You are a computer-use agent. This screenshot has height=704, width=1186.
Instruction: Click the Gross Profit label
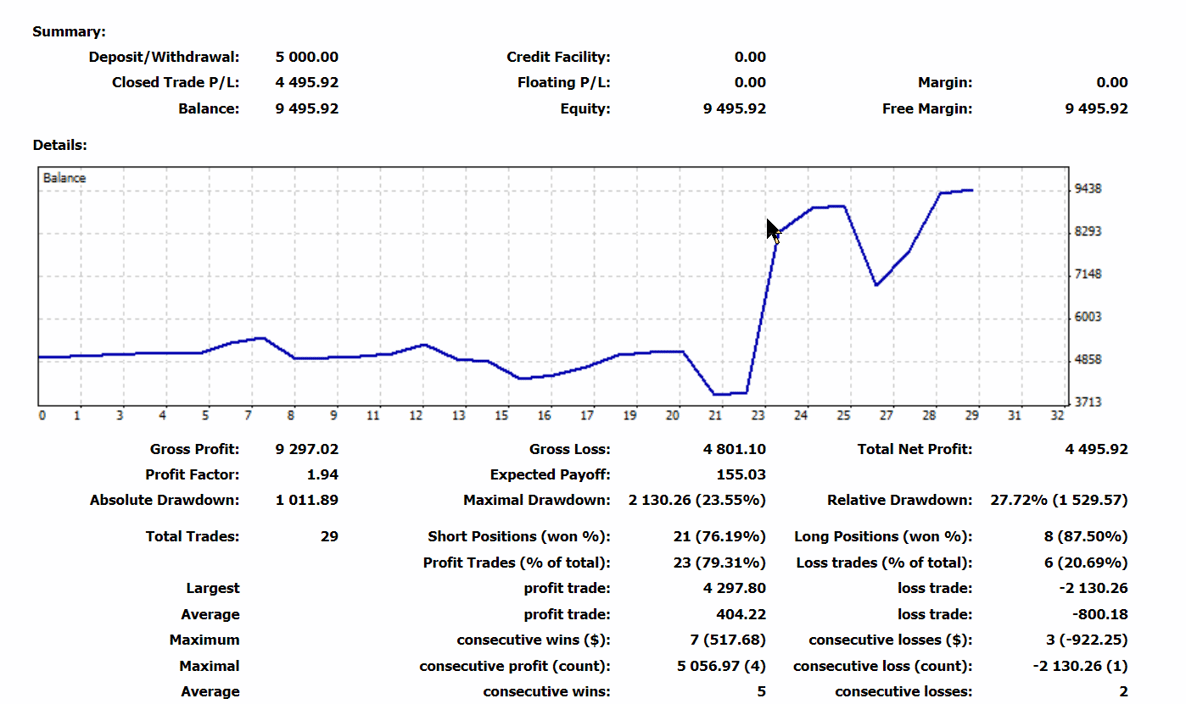(194, 449)
